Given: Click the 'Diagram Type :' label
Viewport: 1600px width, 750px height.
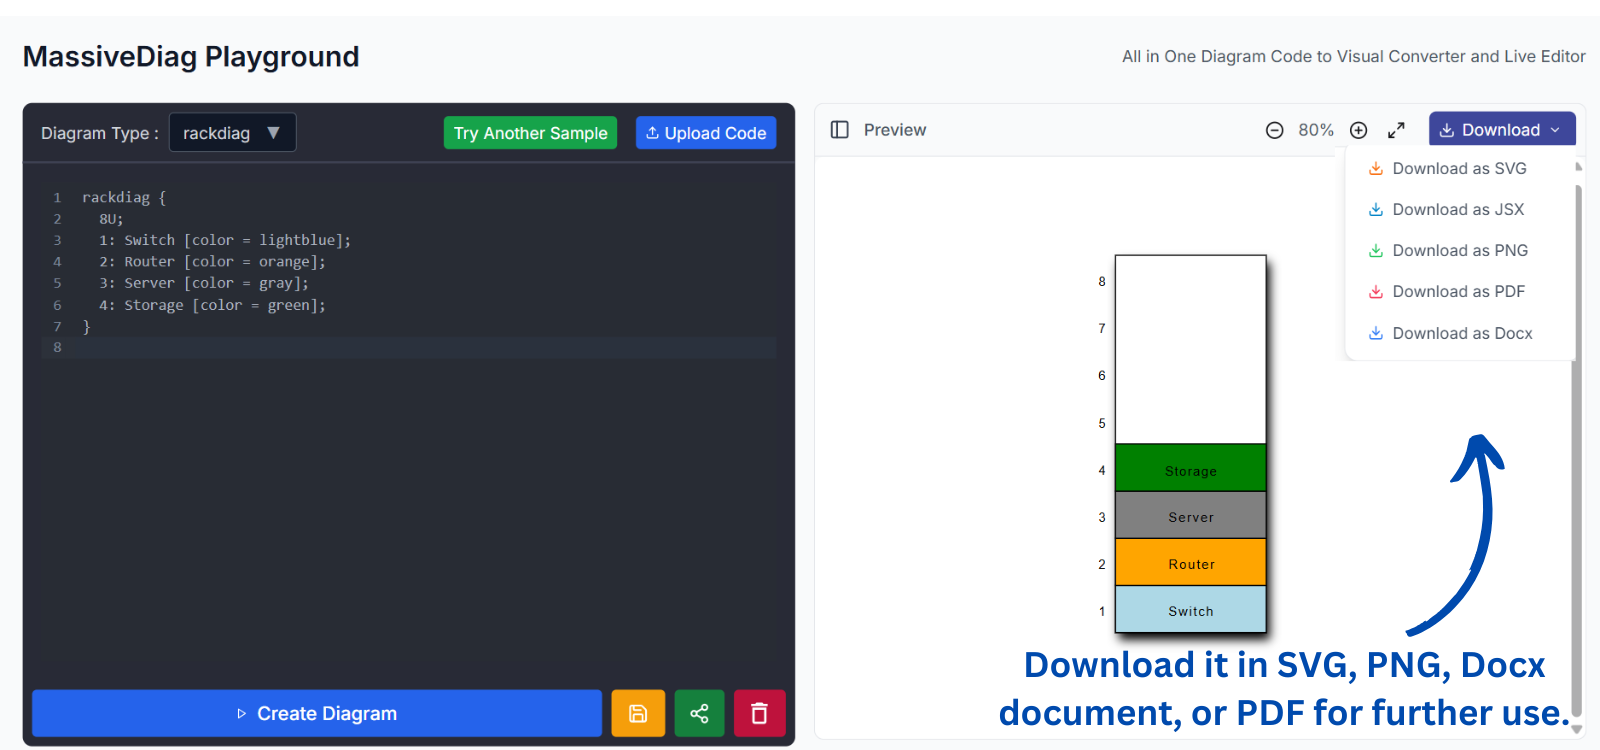Looking at the screenshot, I should [100, 133].
